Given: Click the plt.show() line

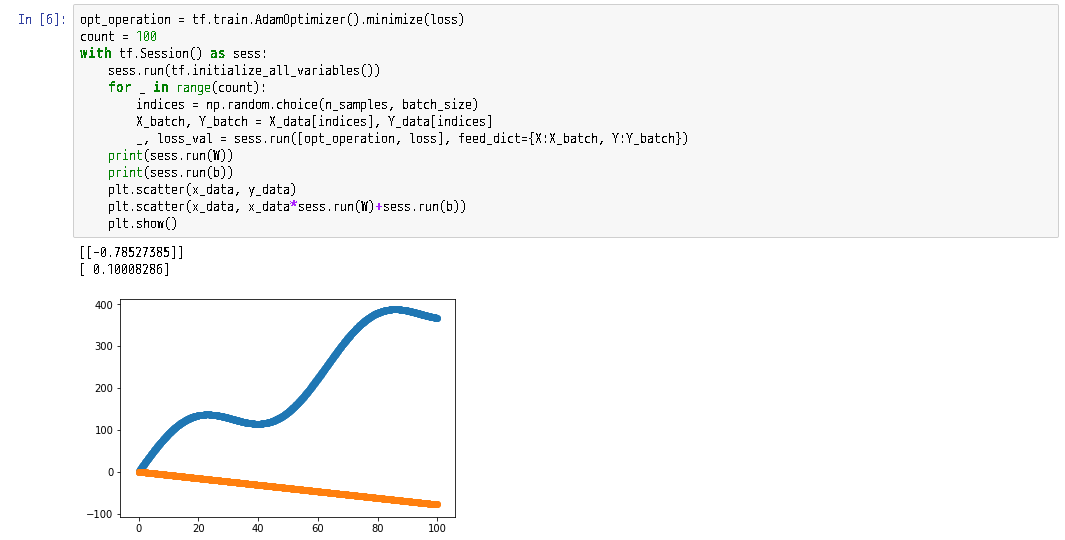Looking at the screenshot, I should point(142,223).
